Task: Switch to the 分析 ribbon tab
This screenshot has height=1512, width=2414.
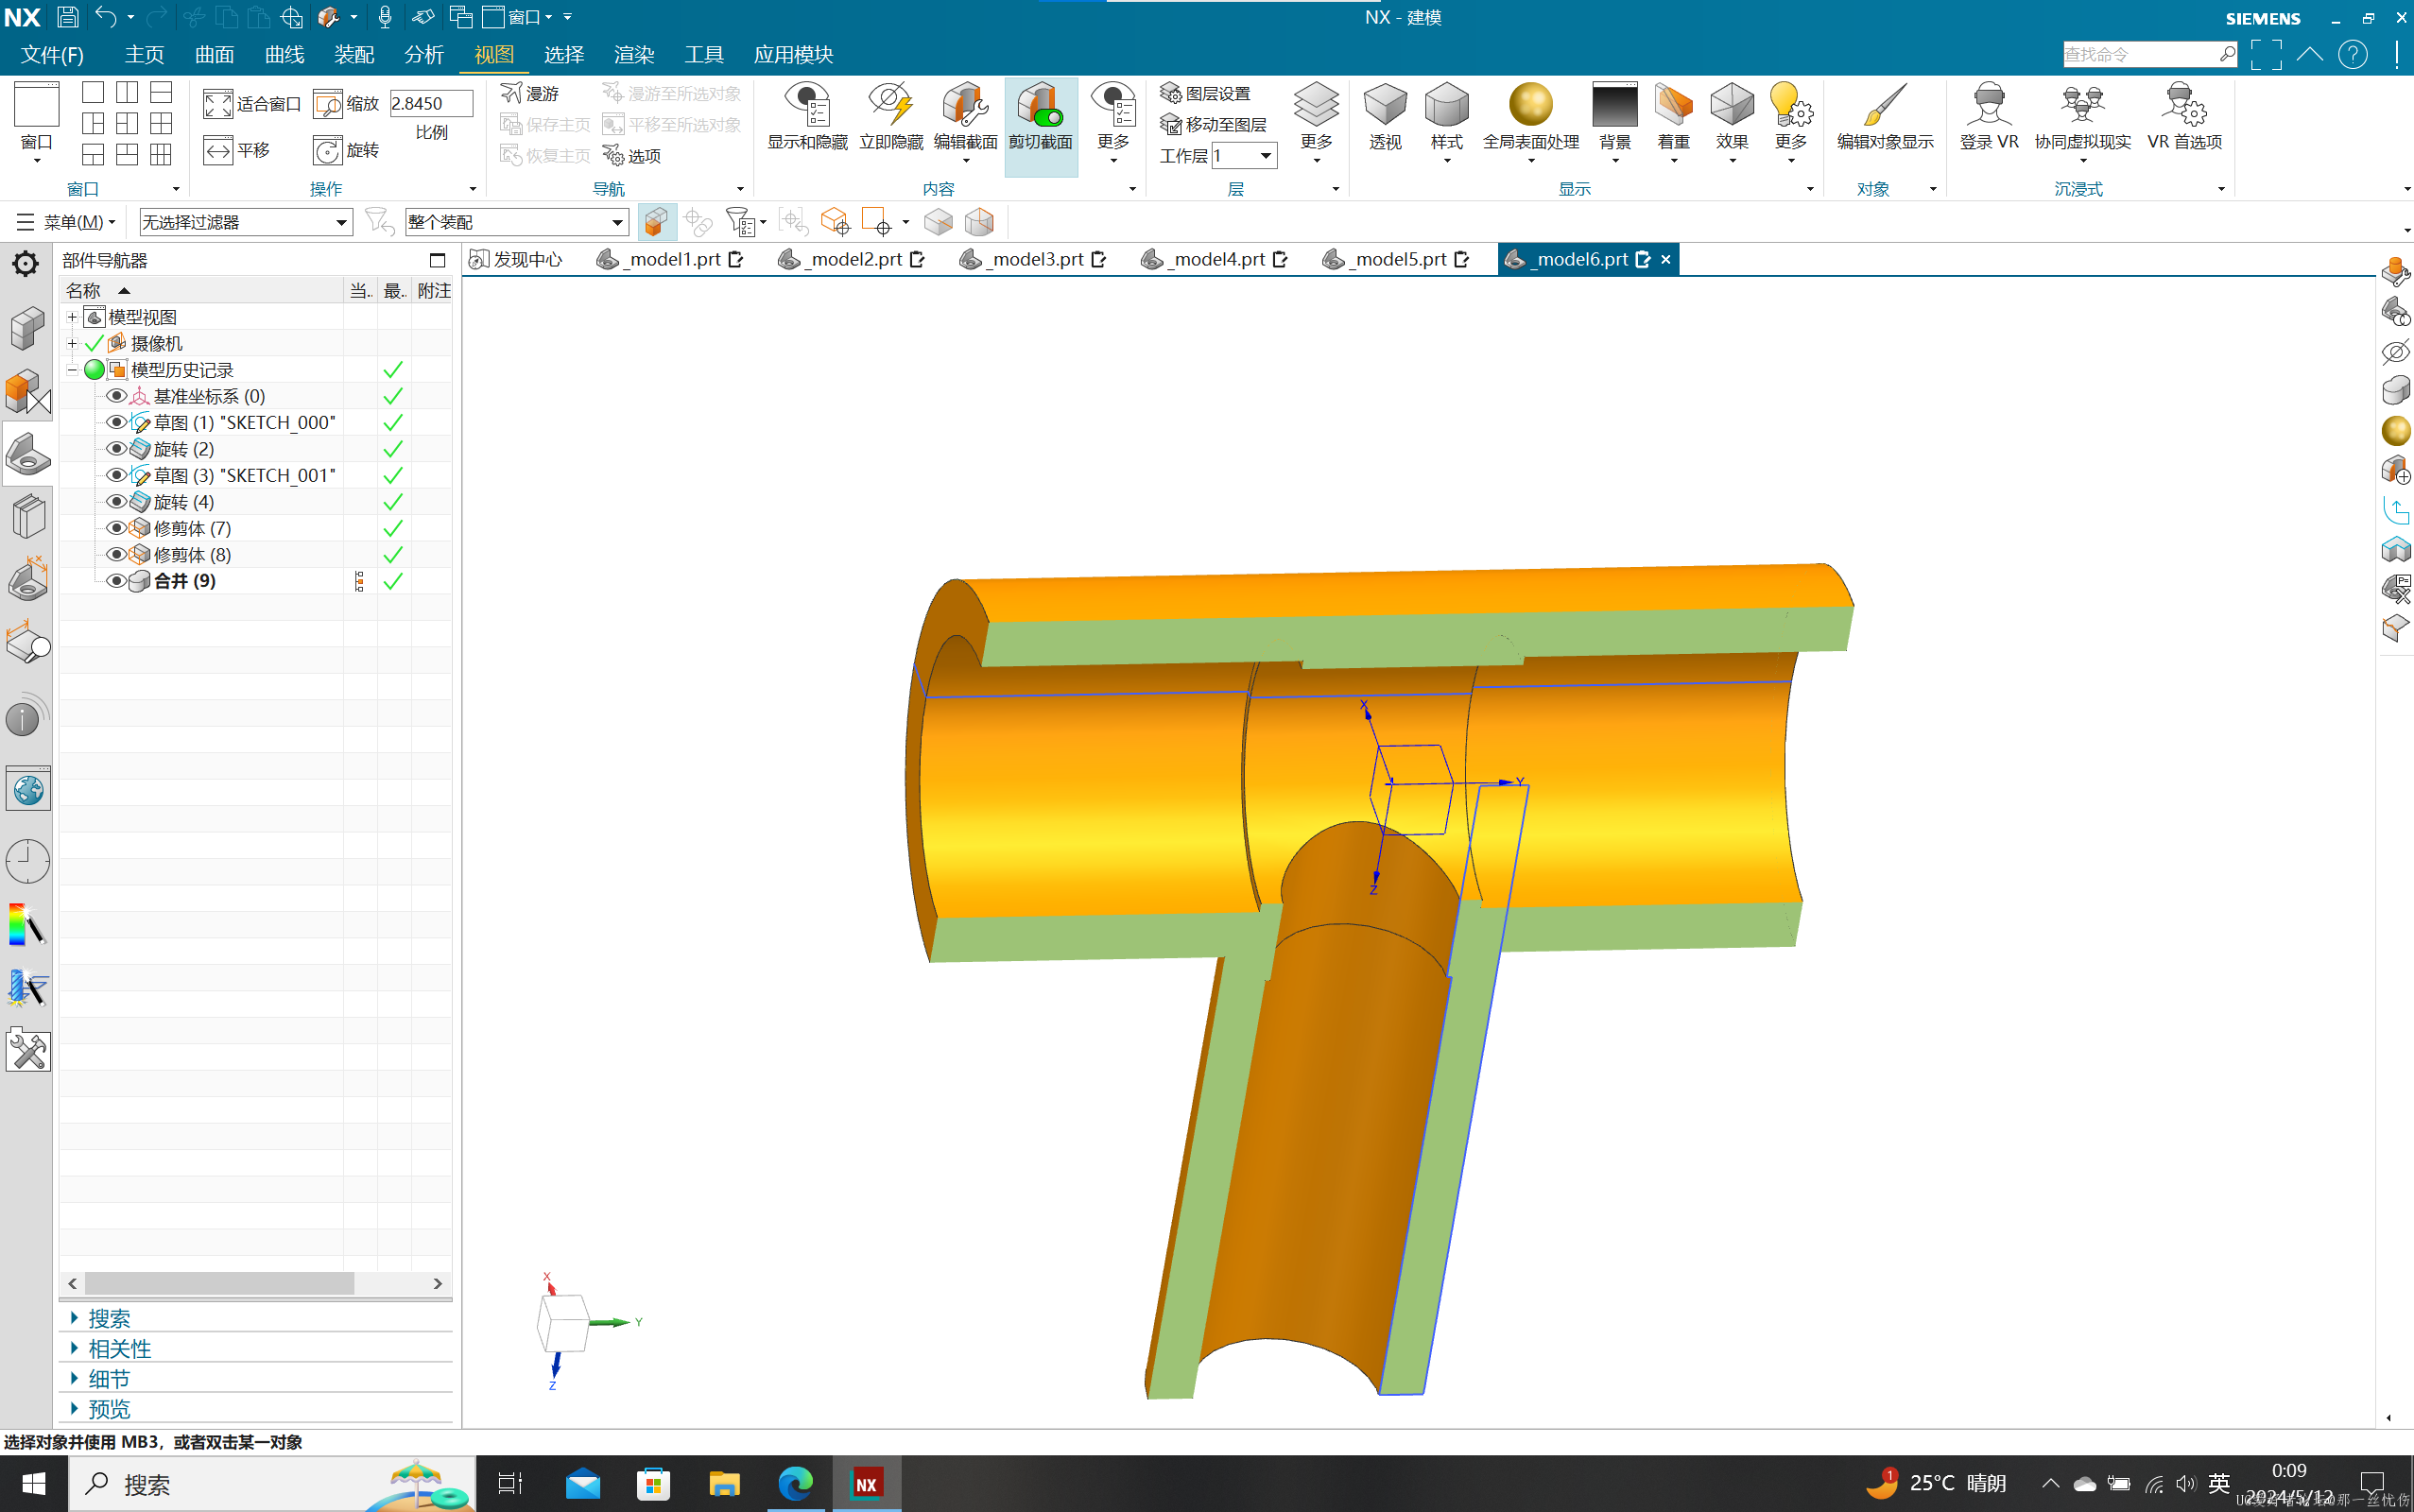Action: [x=424, y=54]
